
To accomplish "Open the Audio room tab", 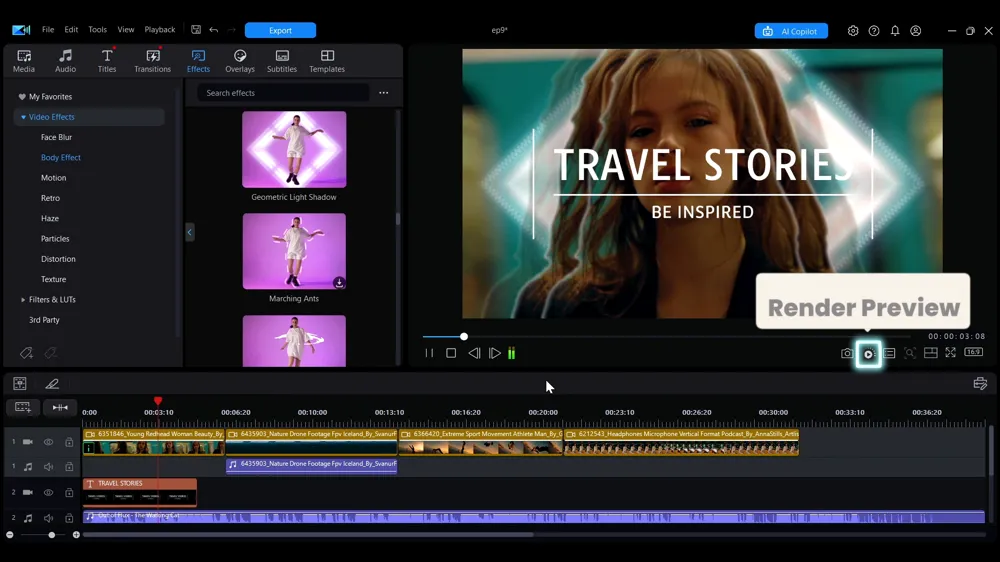I will point(65,61).
